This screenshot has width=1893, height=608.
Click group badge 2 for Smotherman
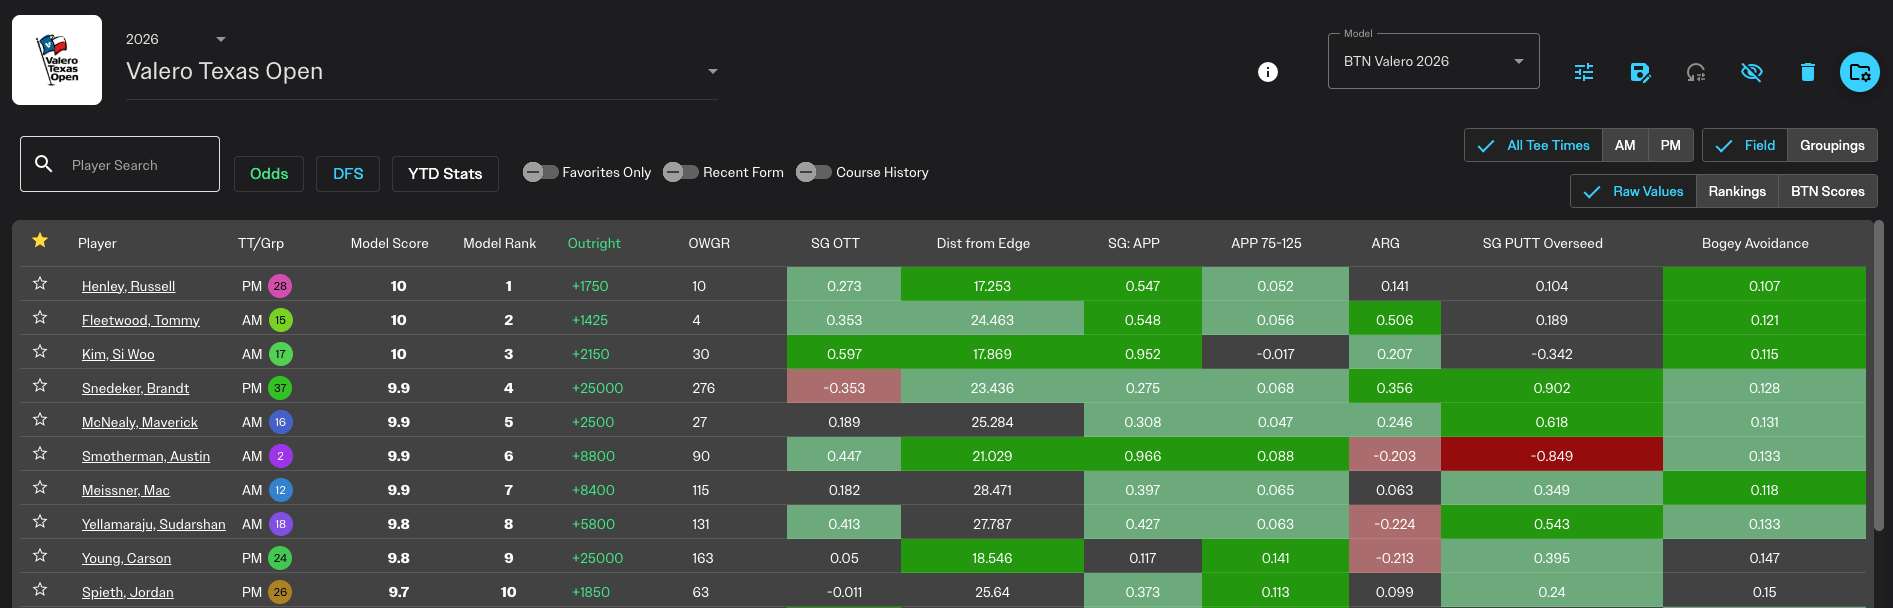(x=280, y=456)
